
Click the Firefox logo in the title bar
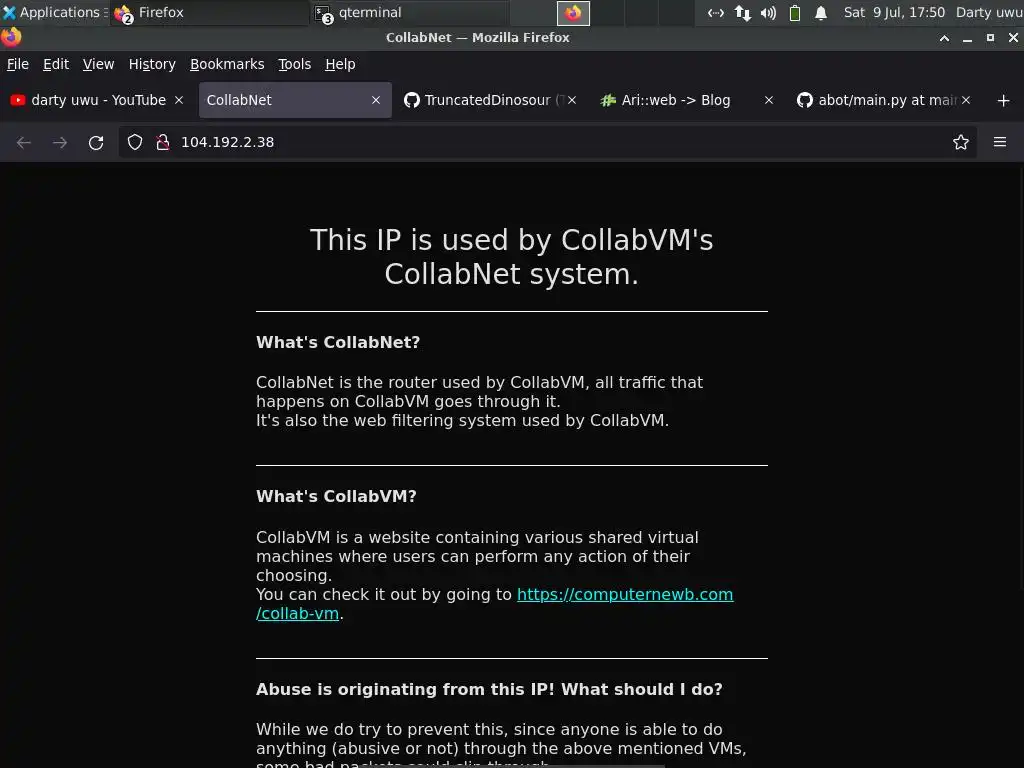click(x=10, y=37)
